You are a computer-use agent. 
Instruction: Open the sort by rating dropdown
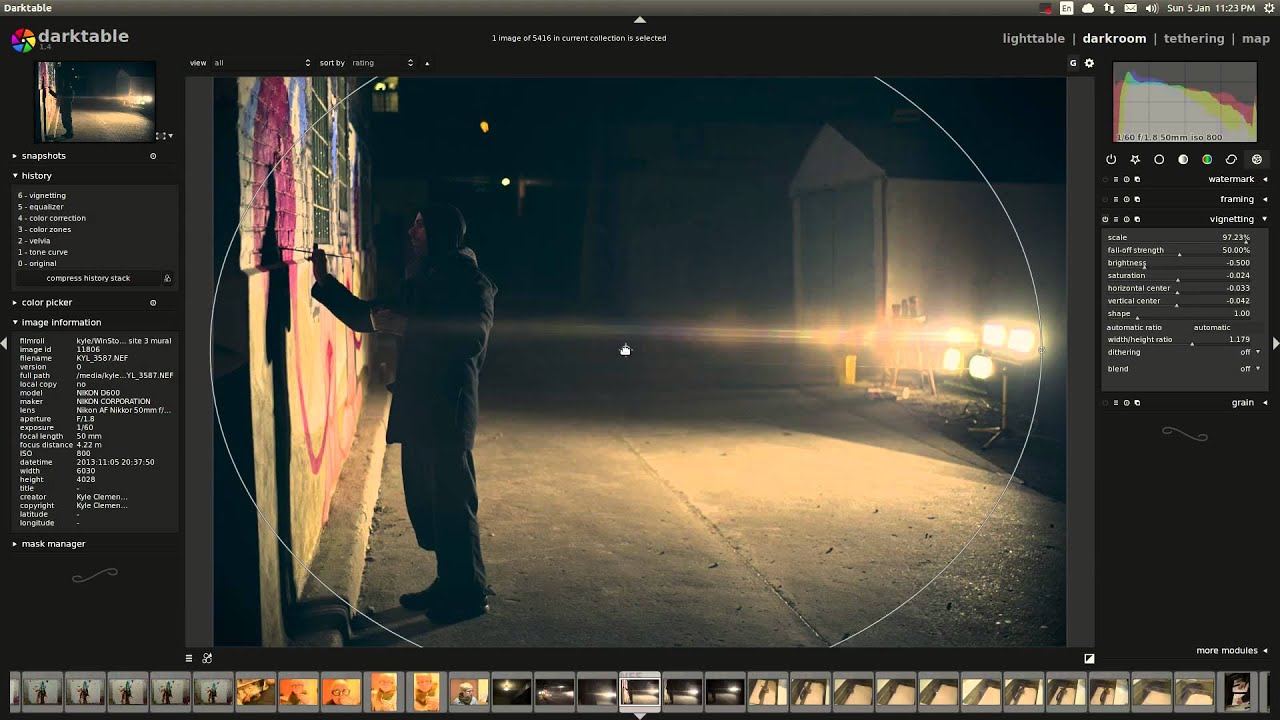pos(382,63)
